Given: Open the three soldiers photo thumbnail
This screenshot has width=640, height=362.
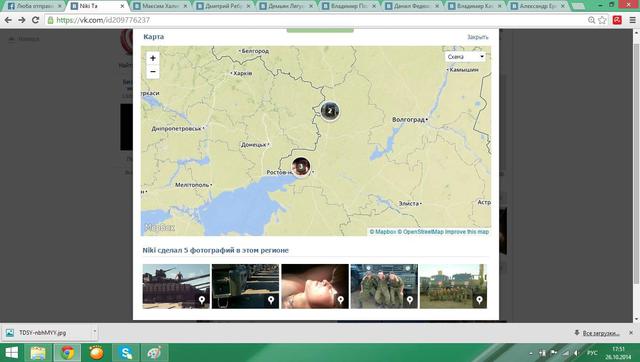Looking at the screenshot, I should pos(384,286).
